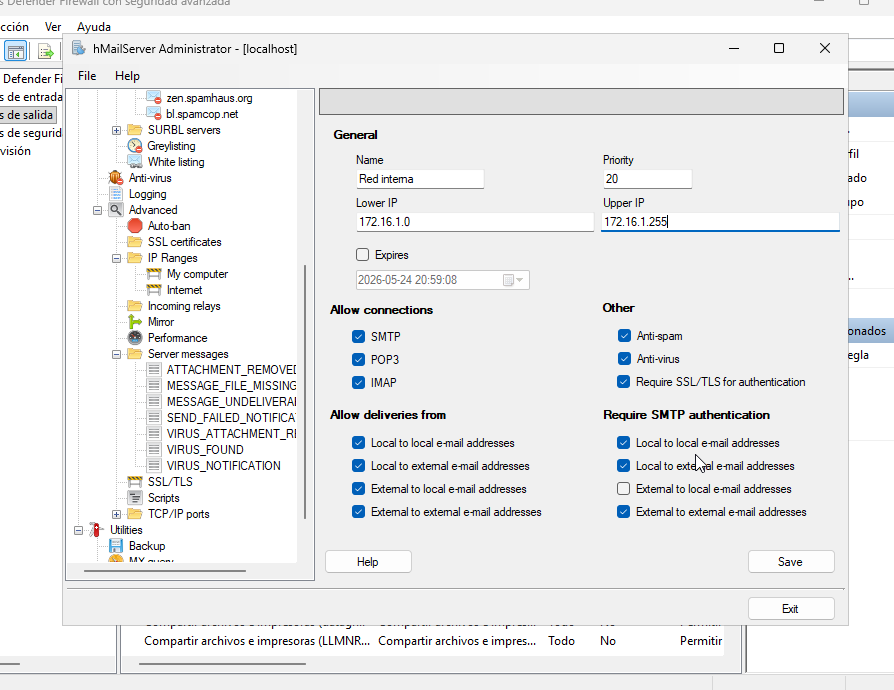Select bl.spamcop.net blacklist icon

click(153, 113)
